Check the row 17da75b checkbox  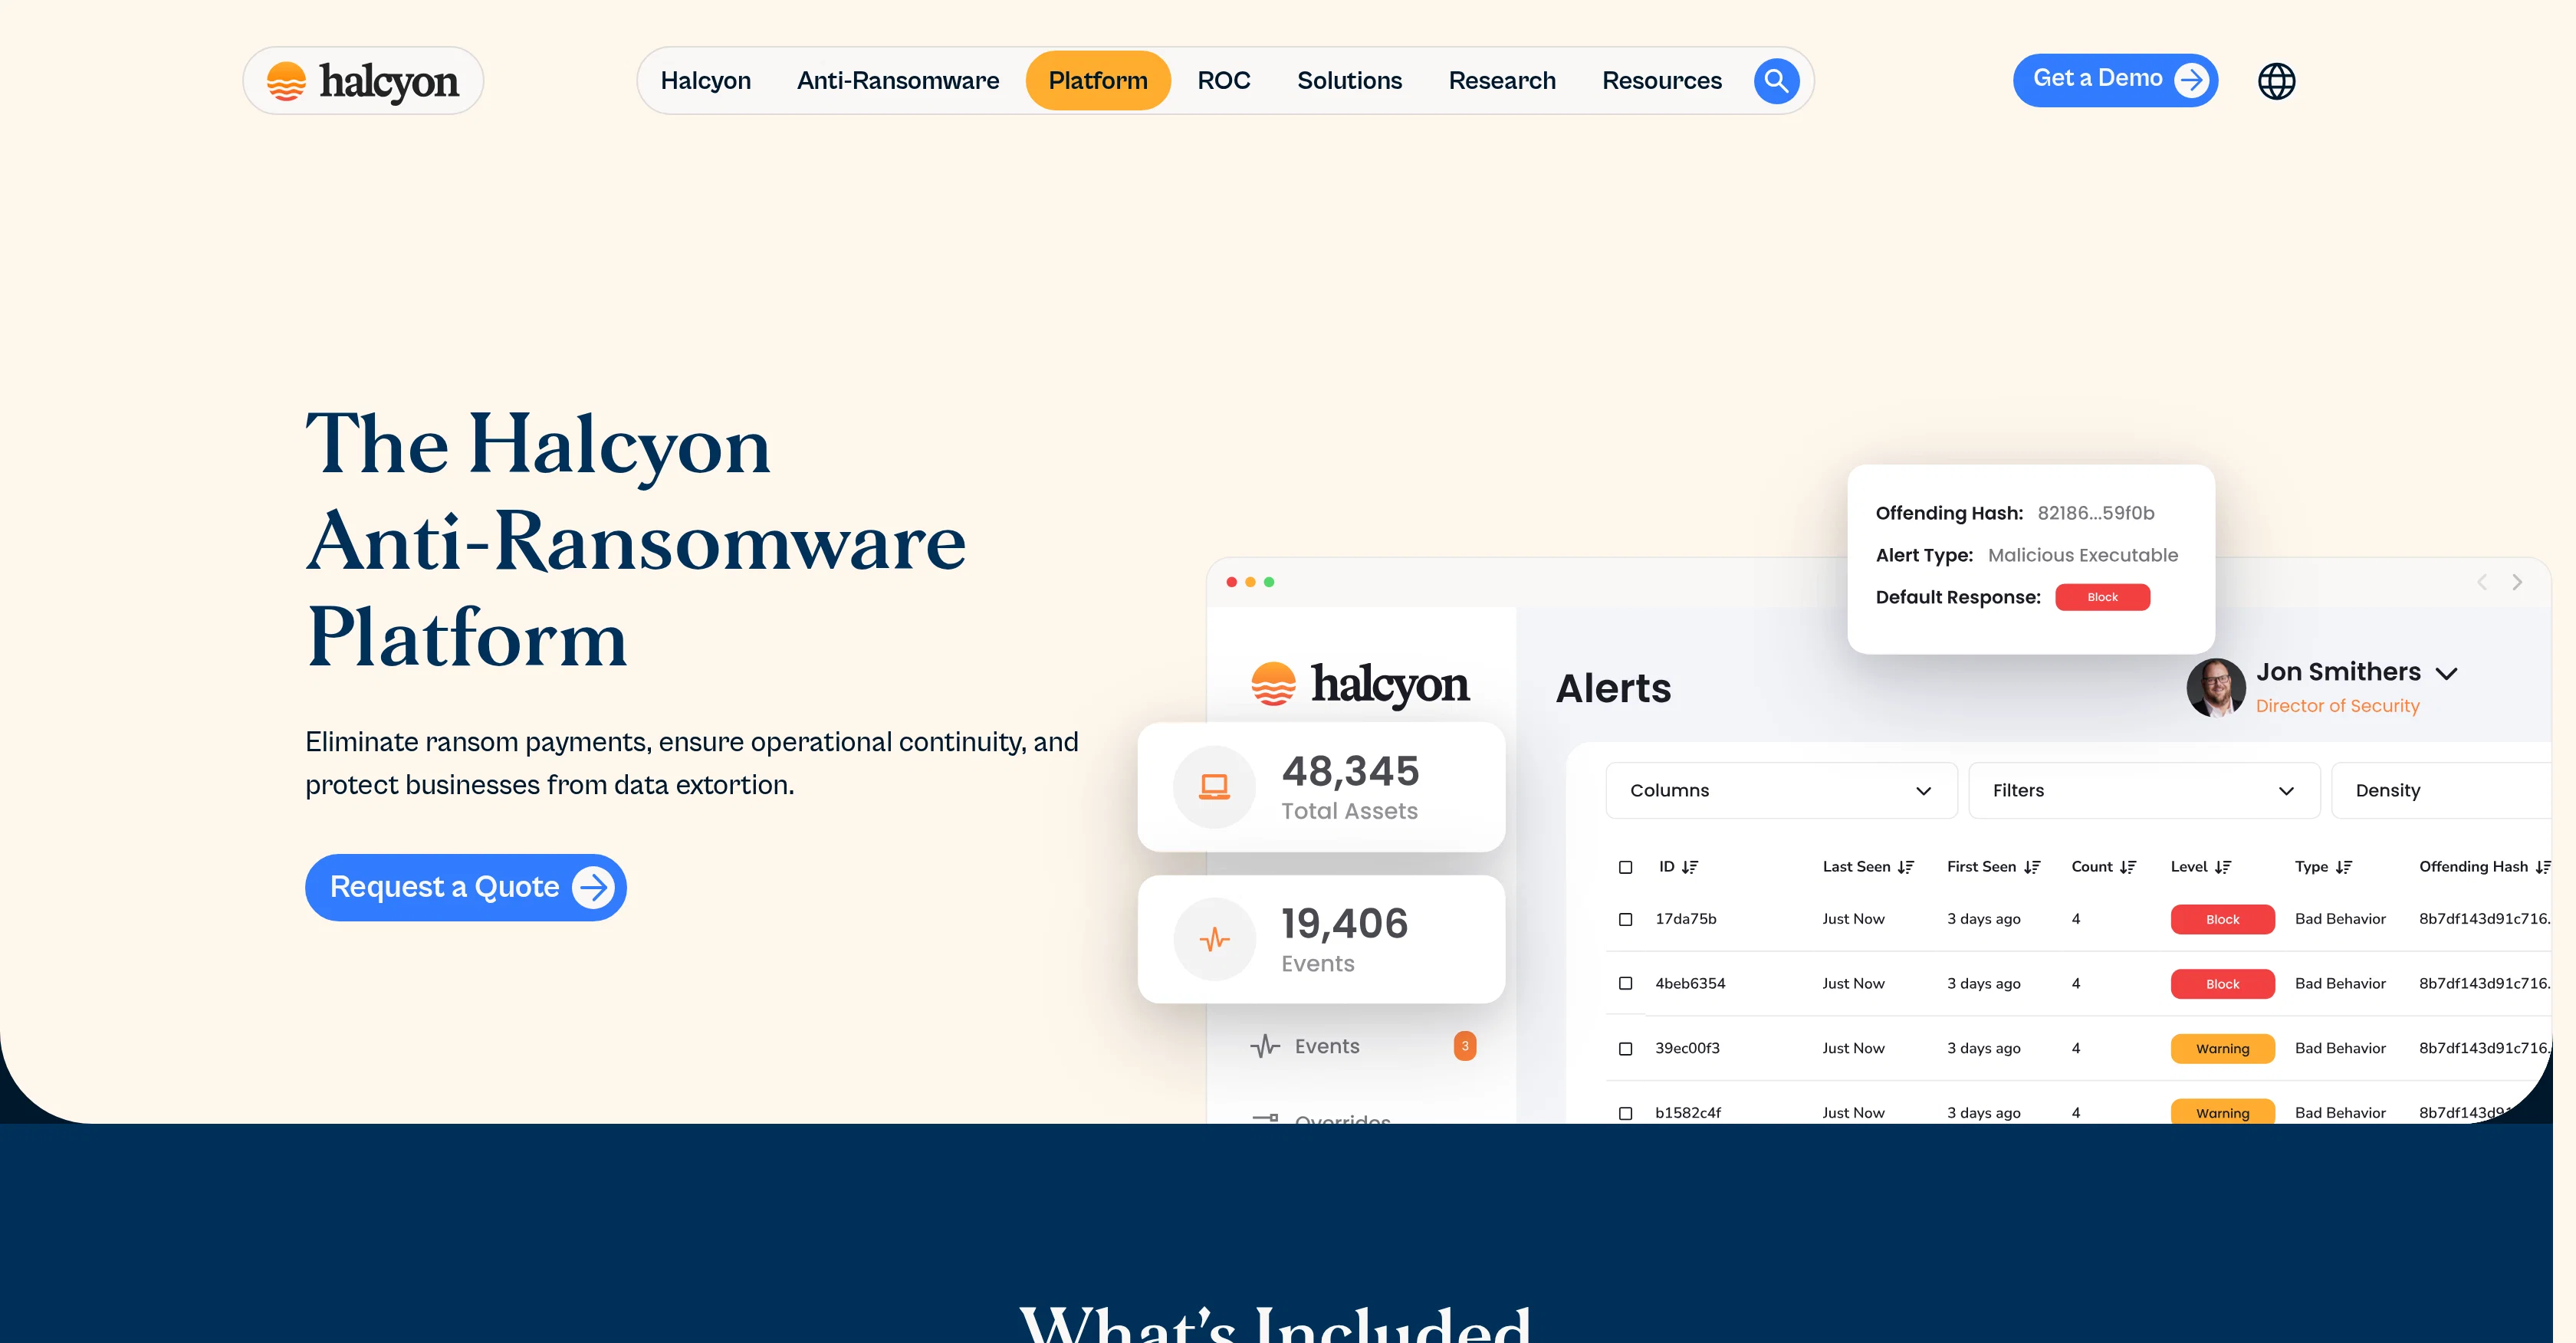1625,919
